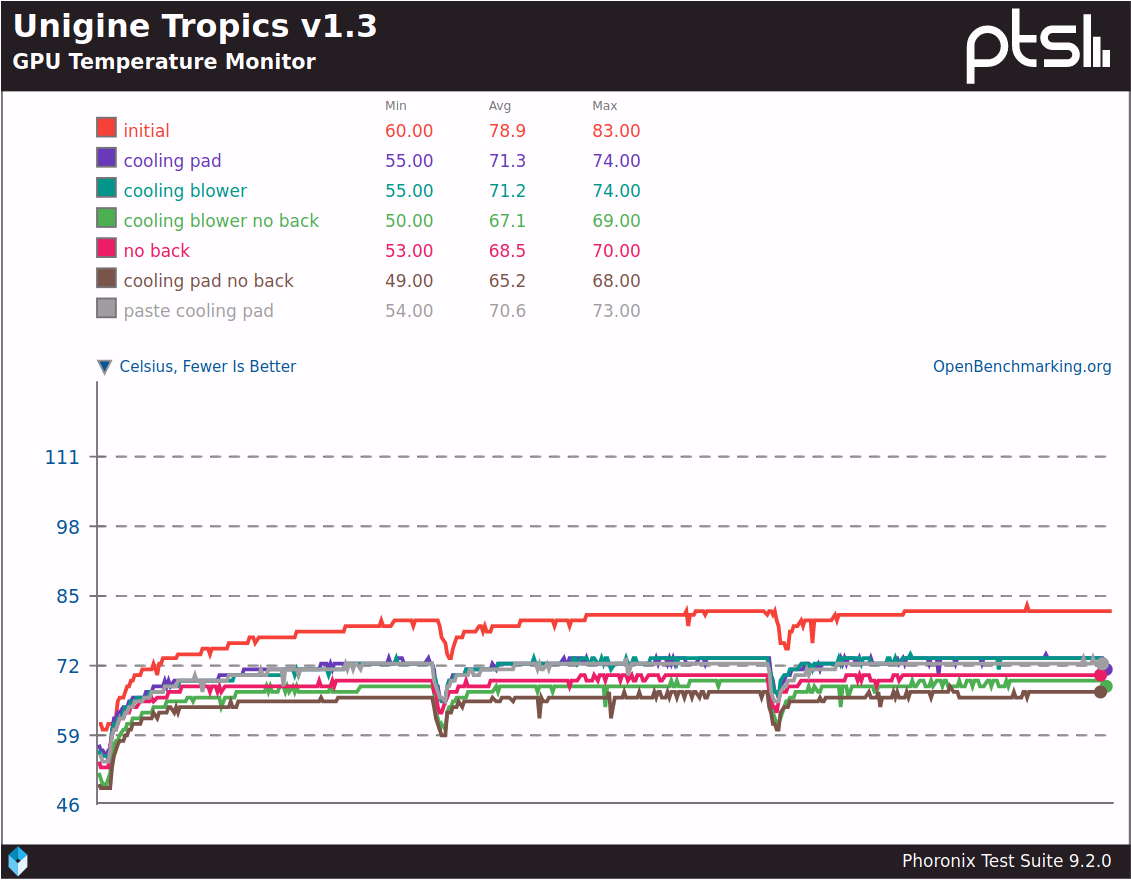Click the Phoronix icon in the footer
This screenshot has width=1131, height=880.
coord(18,861)
